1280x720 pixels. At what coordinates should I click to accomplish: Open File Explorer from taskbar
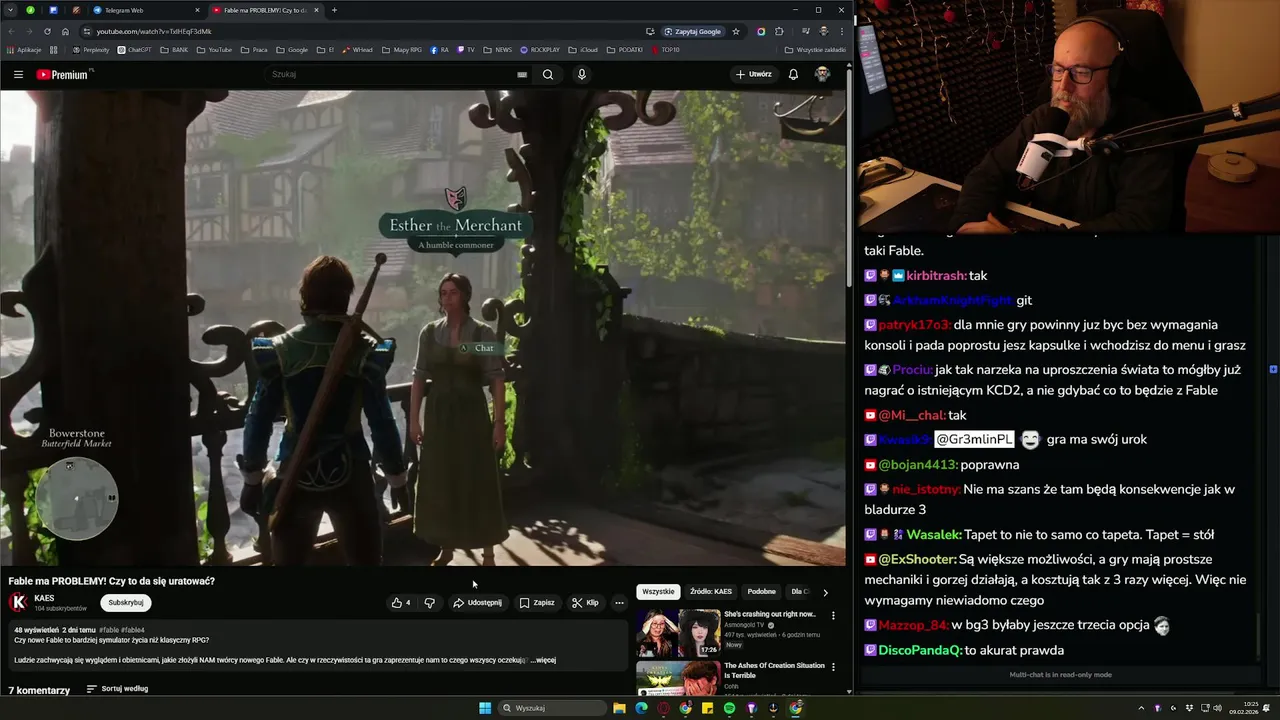(619, 708)
